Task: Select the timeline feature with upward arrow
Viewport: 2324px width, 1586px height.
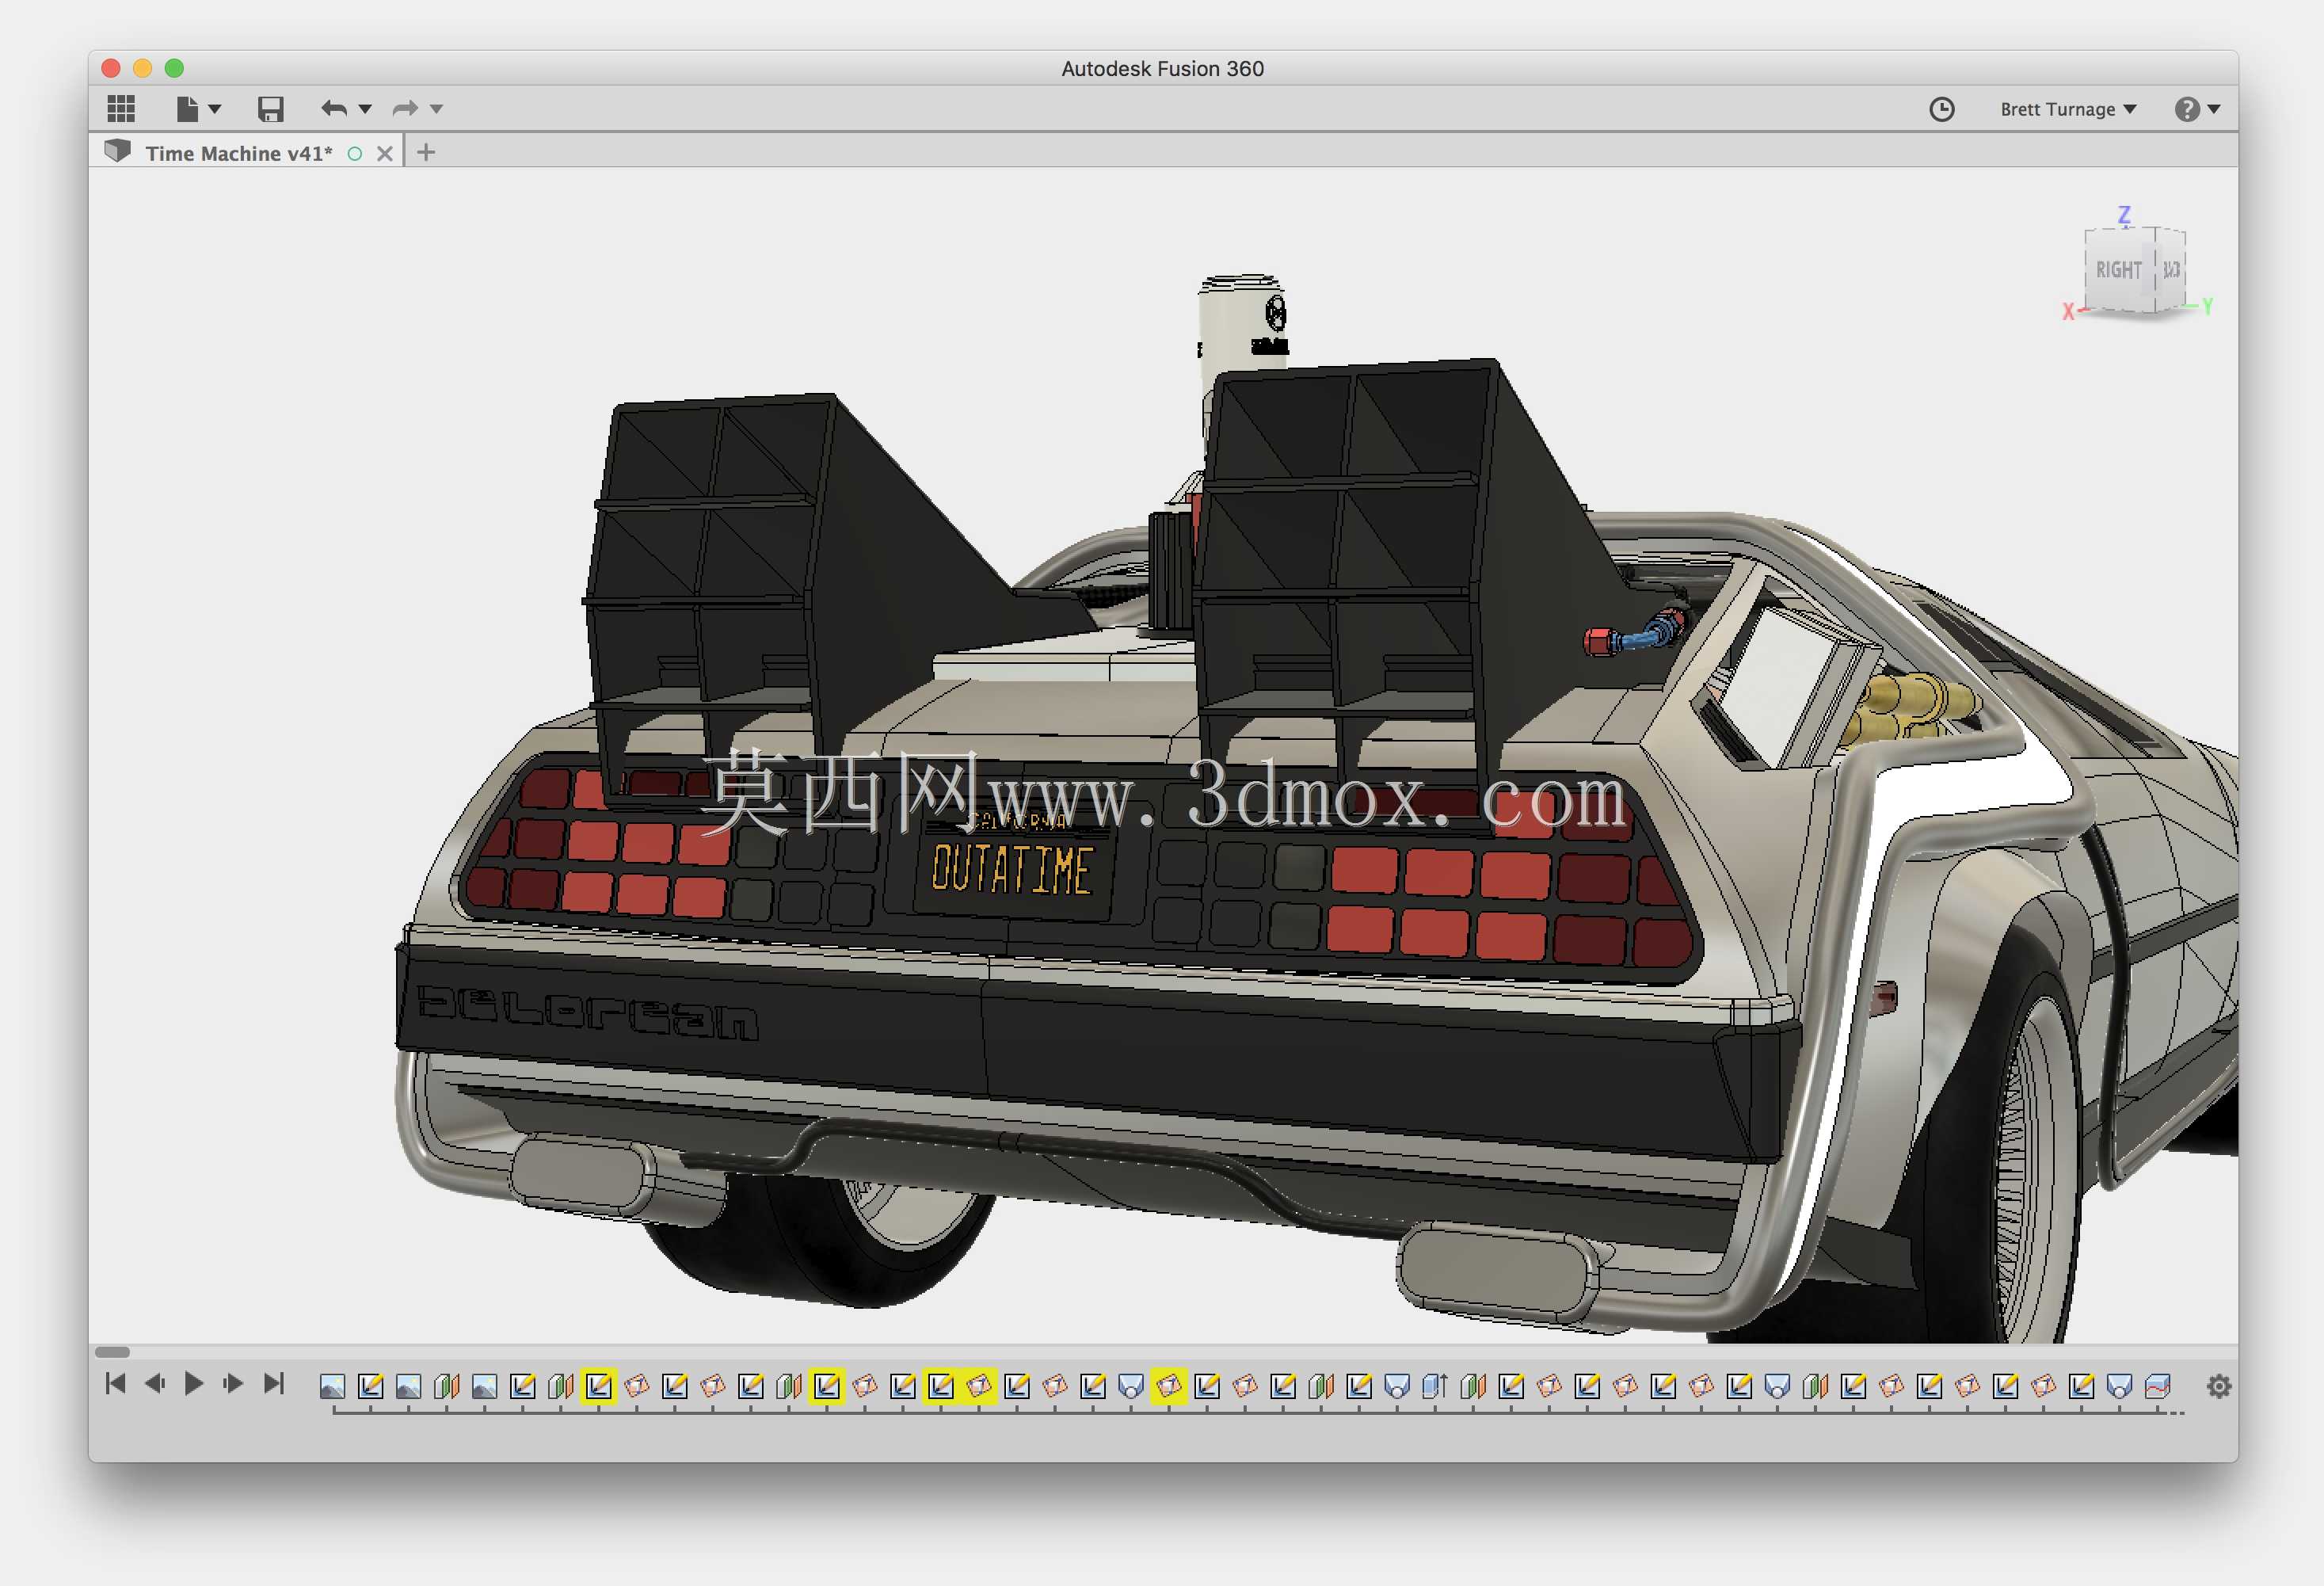Action: click(x=1435, y=1387)
